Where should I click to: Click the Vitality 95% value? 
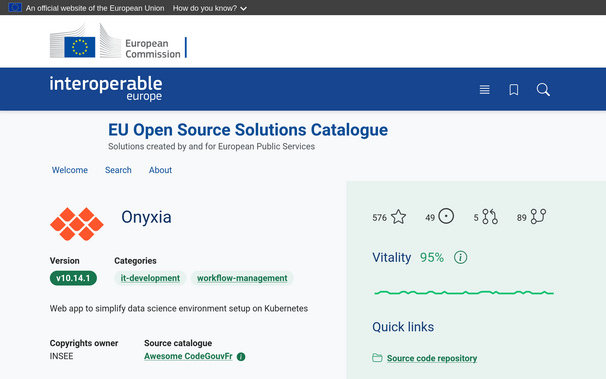tap(432, 258)
